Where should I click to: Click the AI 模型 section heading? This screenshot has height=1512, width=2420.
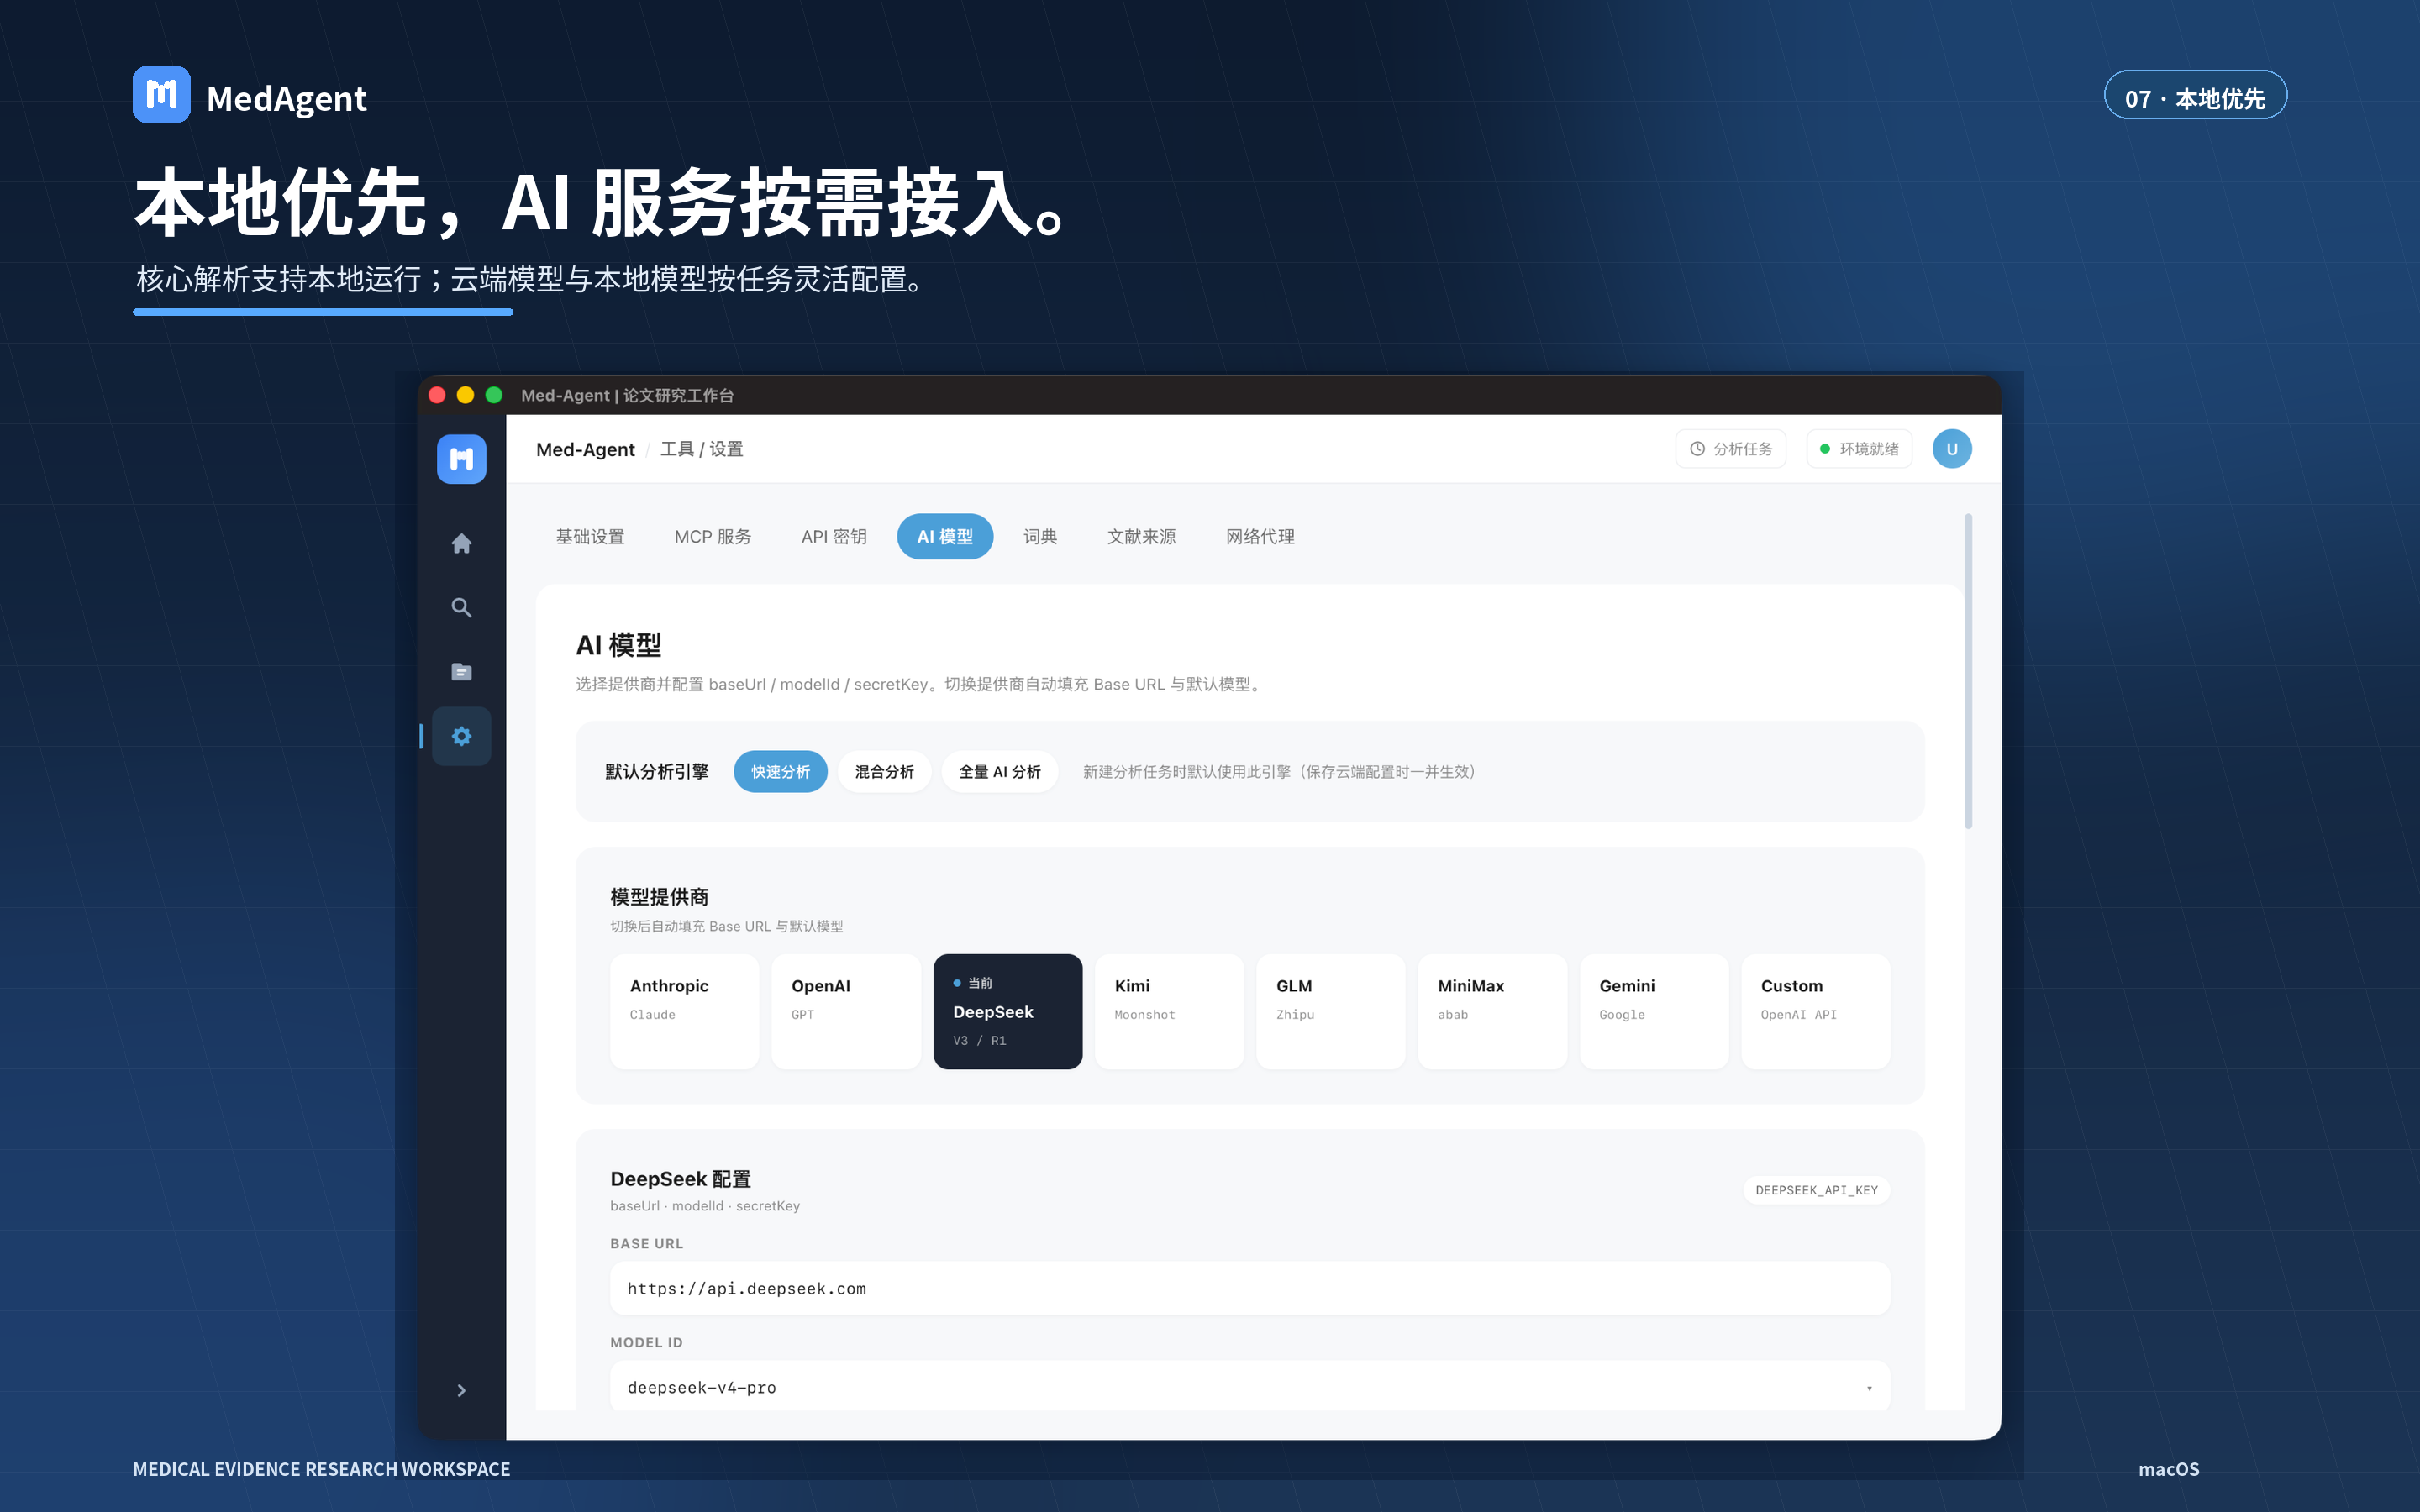[x=618, y=645]
